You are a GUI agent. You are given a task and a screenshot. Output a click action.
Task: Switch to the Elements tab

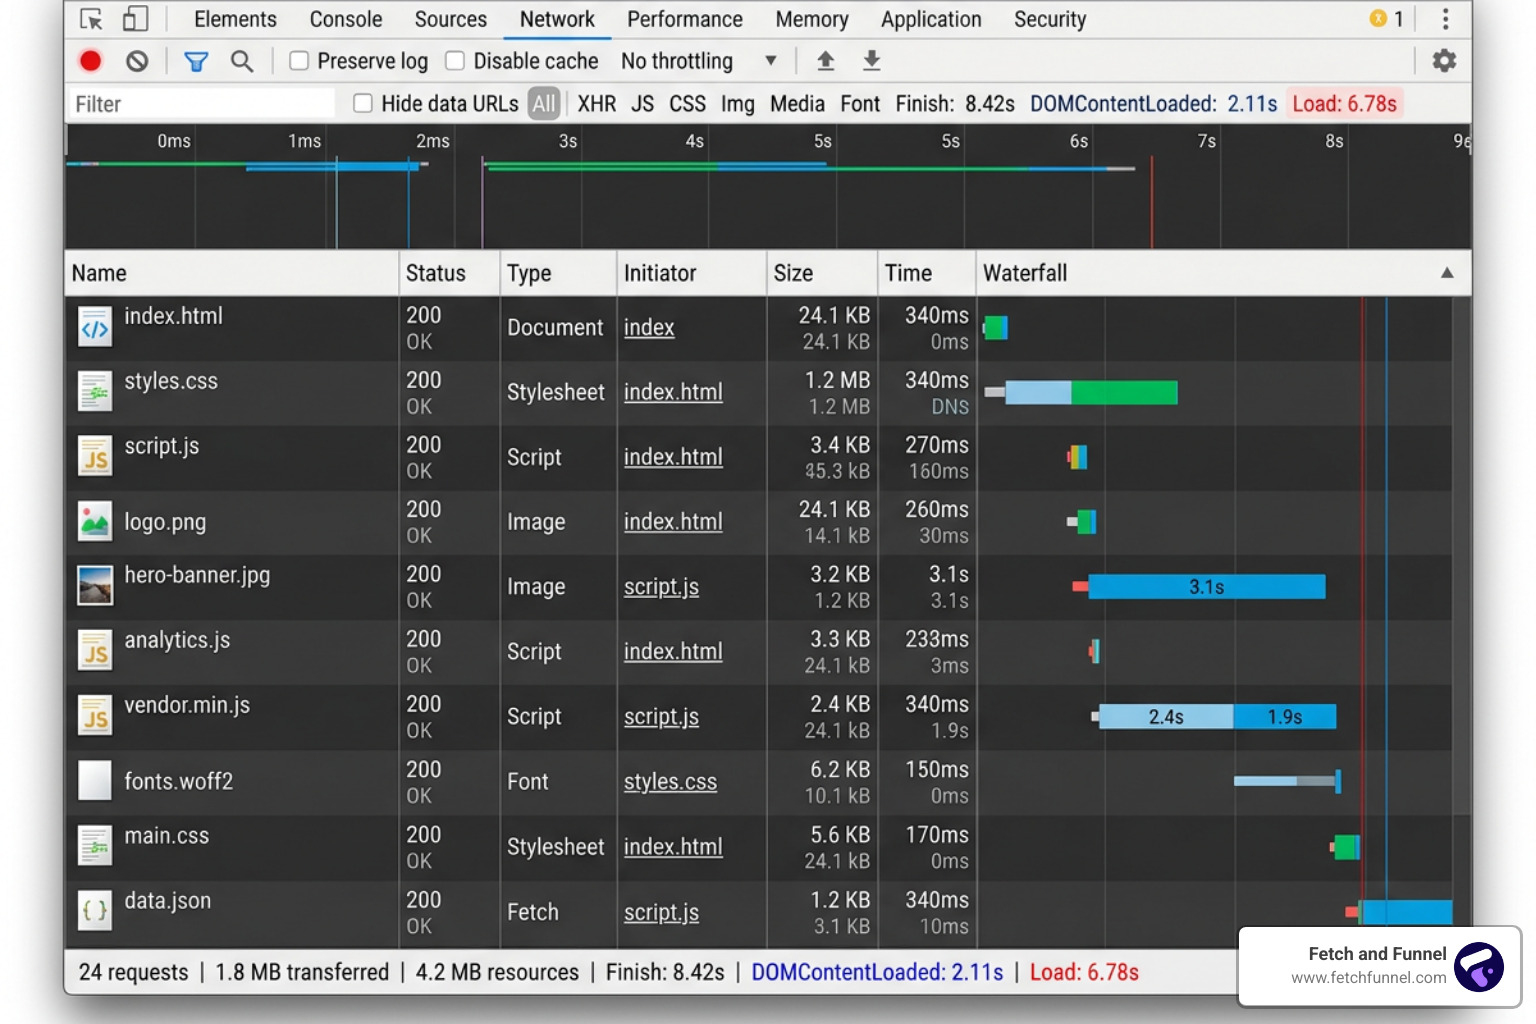tap(235, 19)
